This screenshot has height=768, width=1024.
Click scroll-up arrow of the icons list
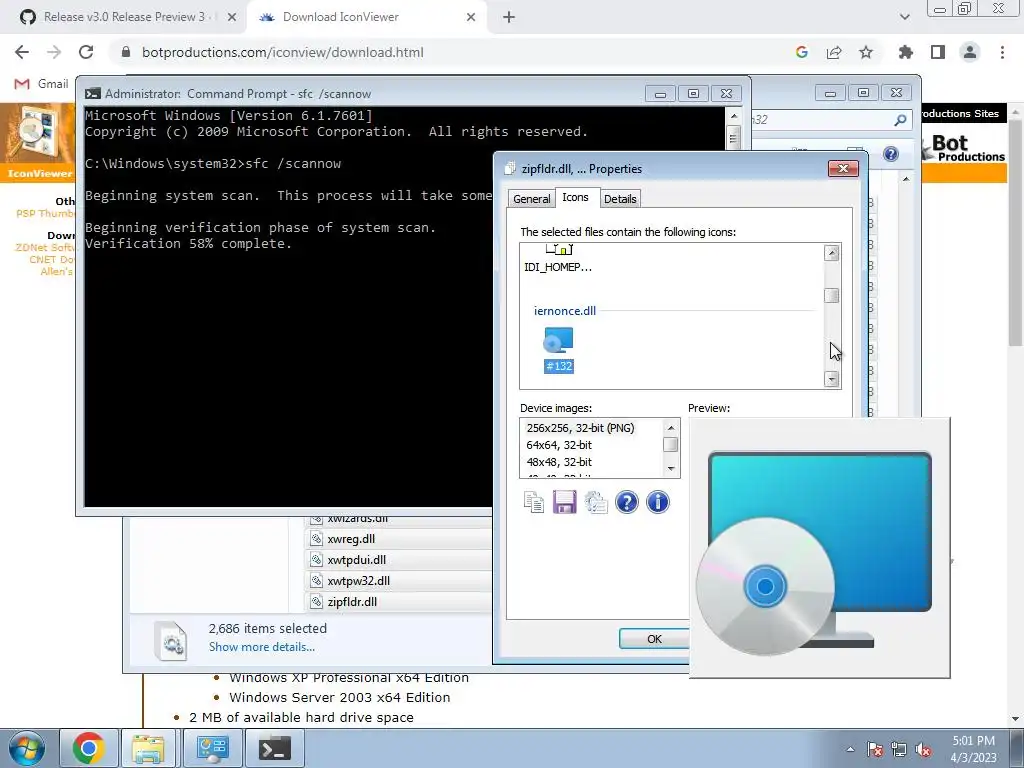(x=831, y=253)
